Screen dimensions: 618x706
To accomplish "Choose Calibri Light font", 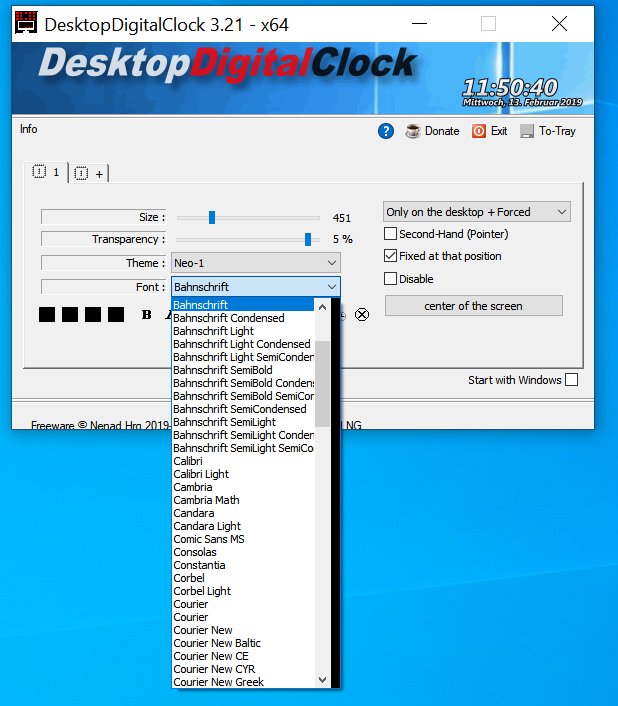I will tap(244, 474).
